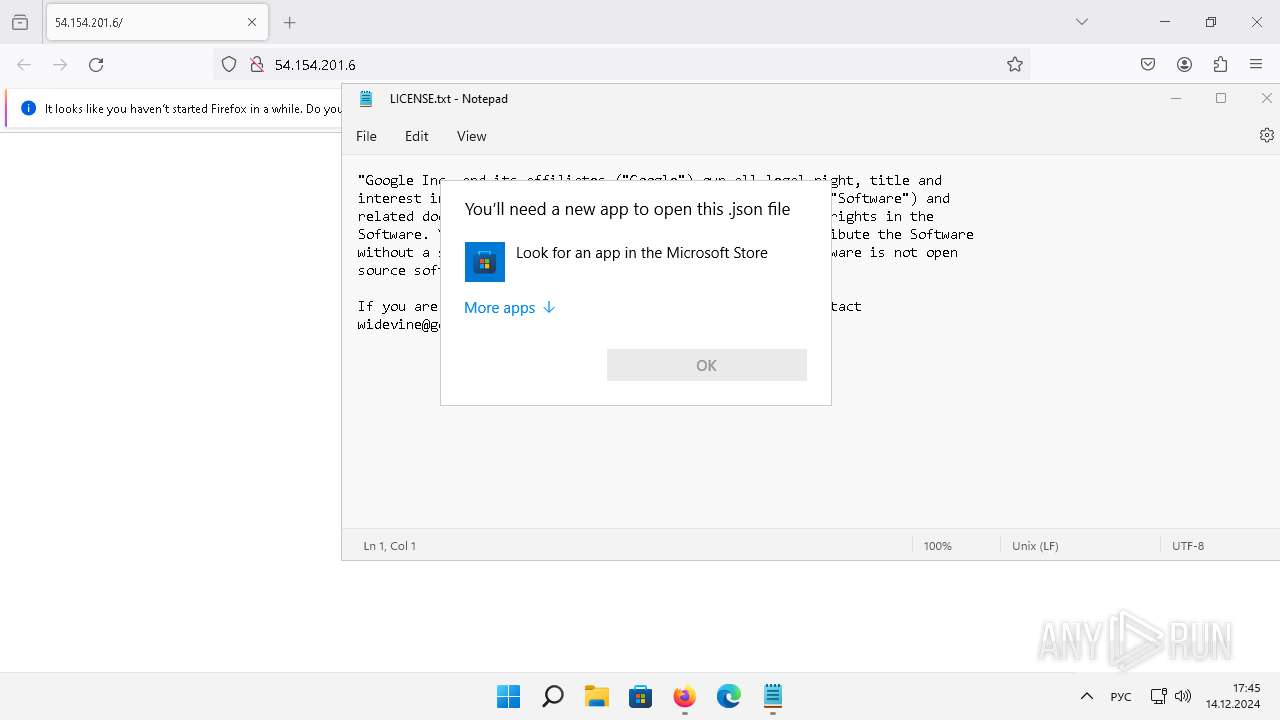Click the Notepad app icon in title bar
This screenshot has height=720, width=1280.
click(367, 99)
